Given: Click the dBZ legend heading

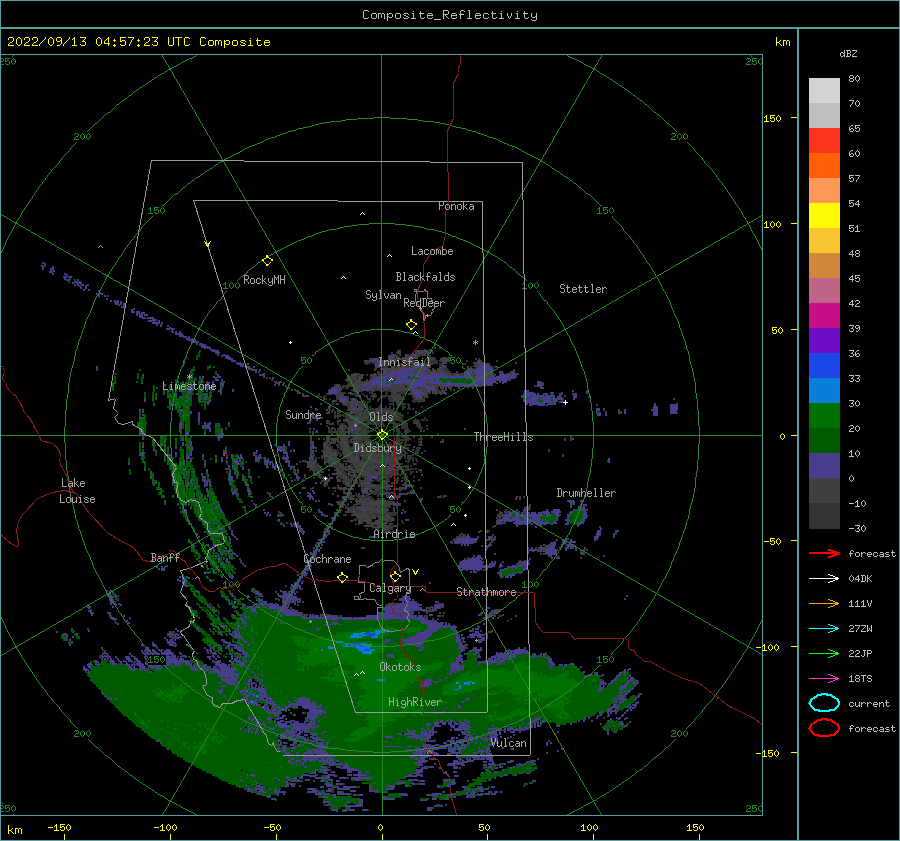Looking at the screenshot, I should click(x=848, y=53).
